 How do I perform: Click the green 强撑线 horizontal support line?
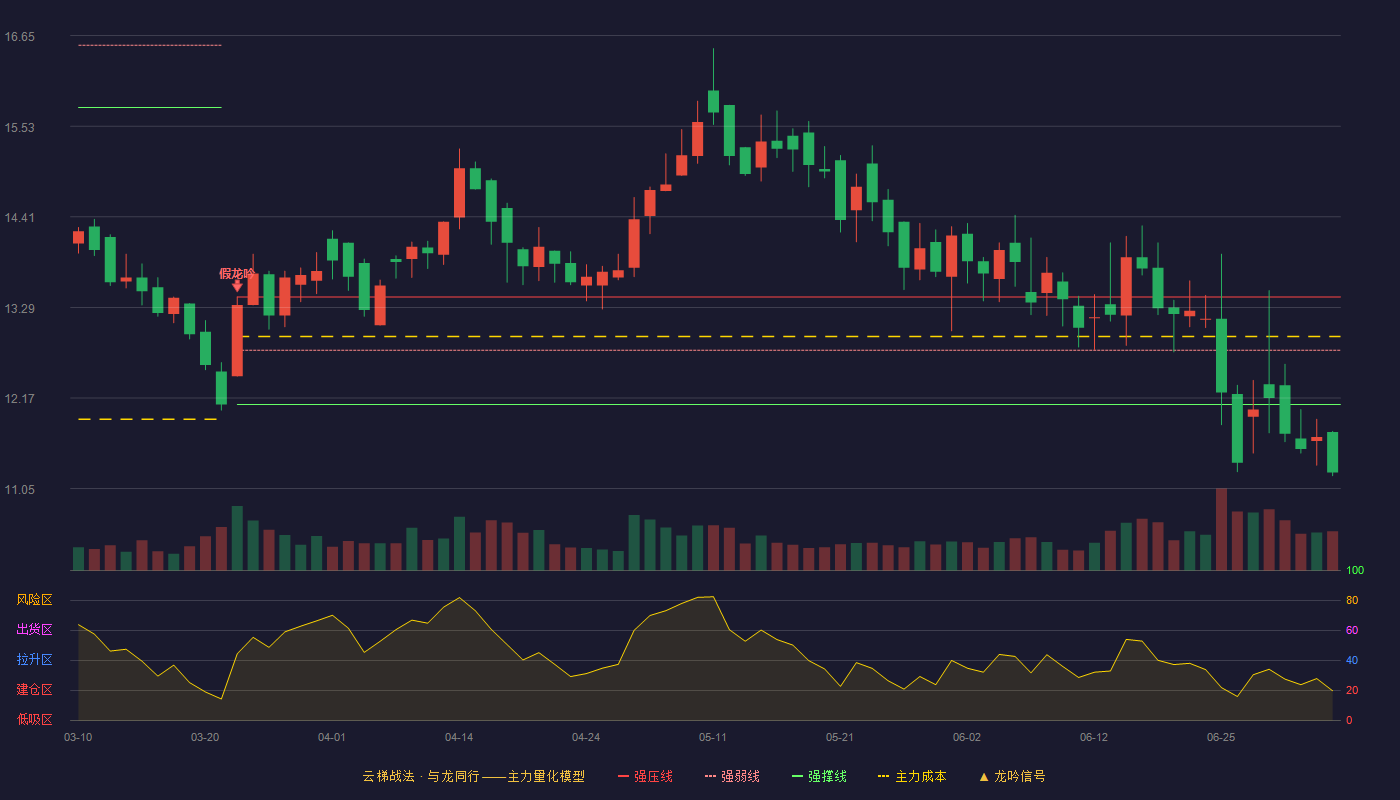click(788, 405)
